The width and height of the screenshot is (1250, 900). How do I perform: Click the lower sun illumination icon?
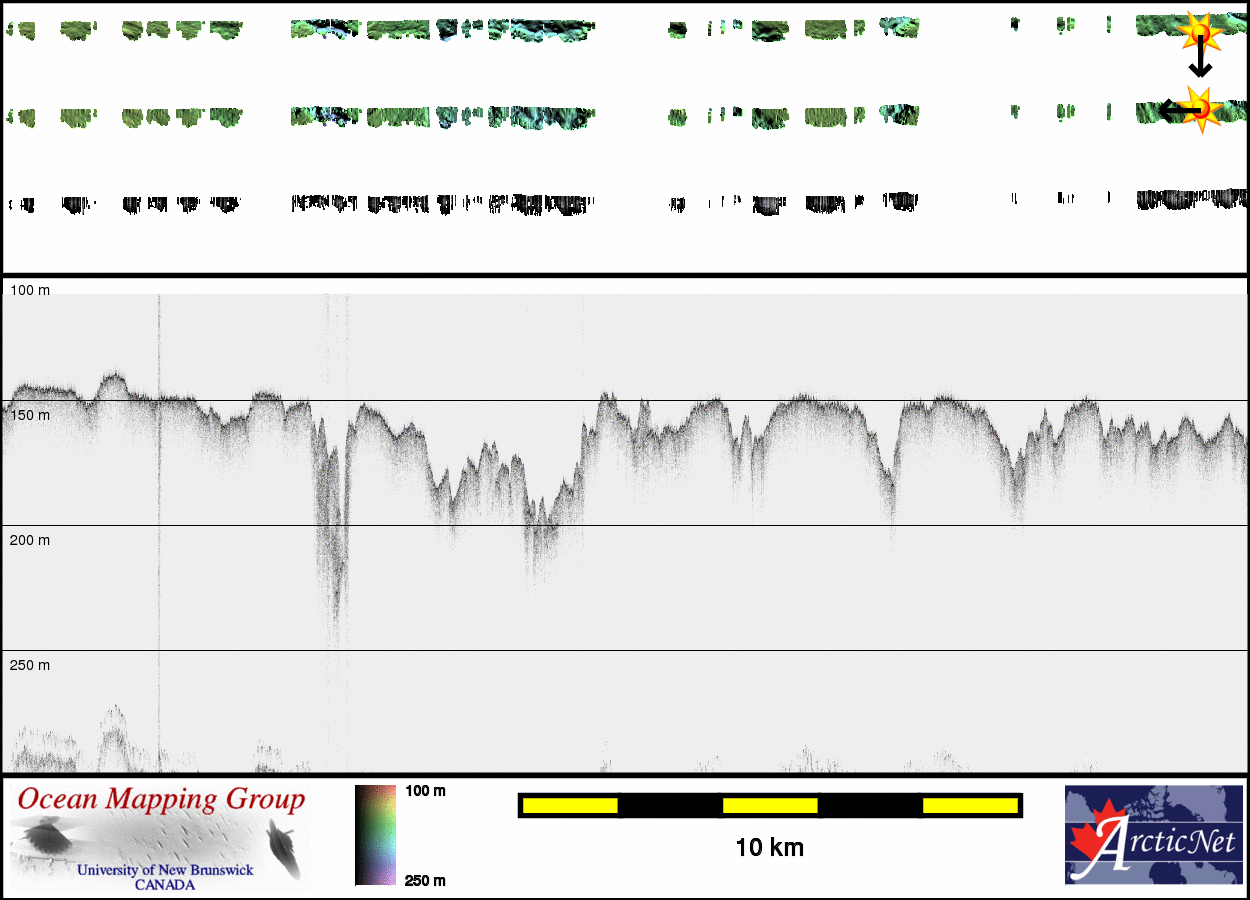click(1200, 106)
